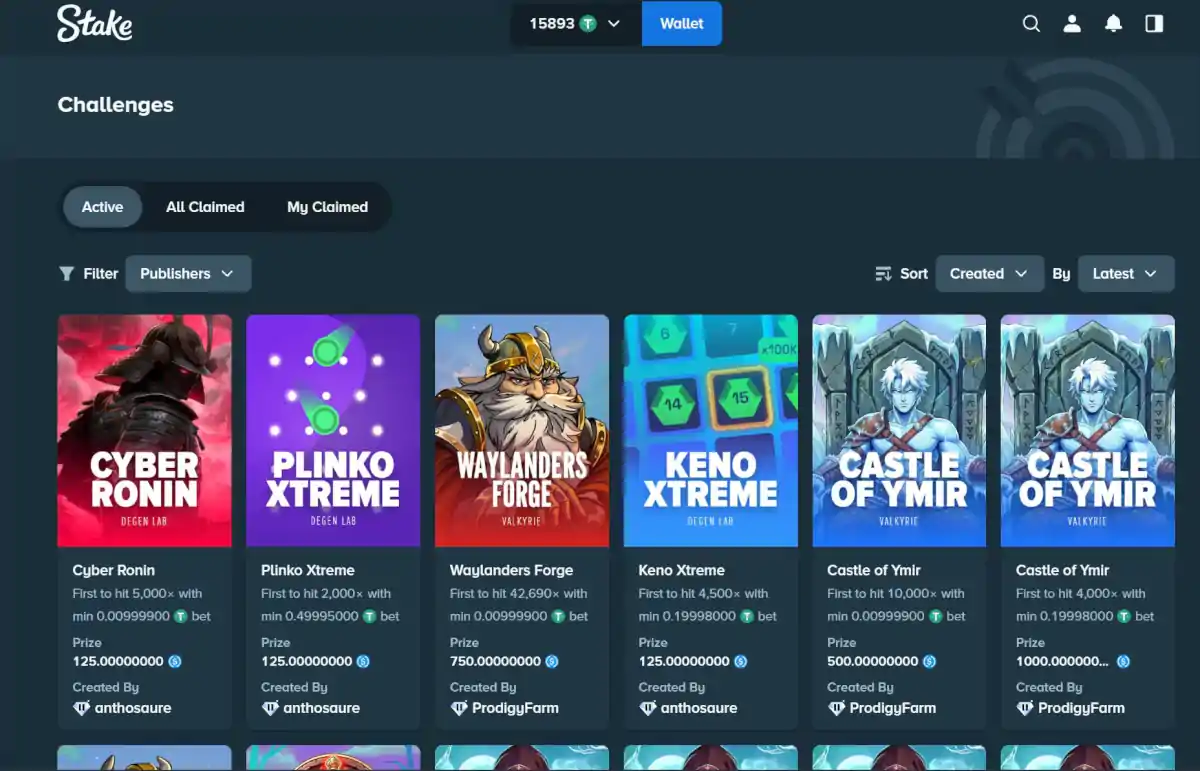Click prize coin icon on Keno Xtreme card
Image resolution: width=1200 pixels, height=771 pixels.
(741, 662)
